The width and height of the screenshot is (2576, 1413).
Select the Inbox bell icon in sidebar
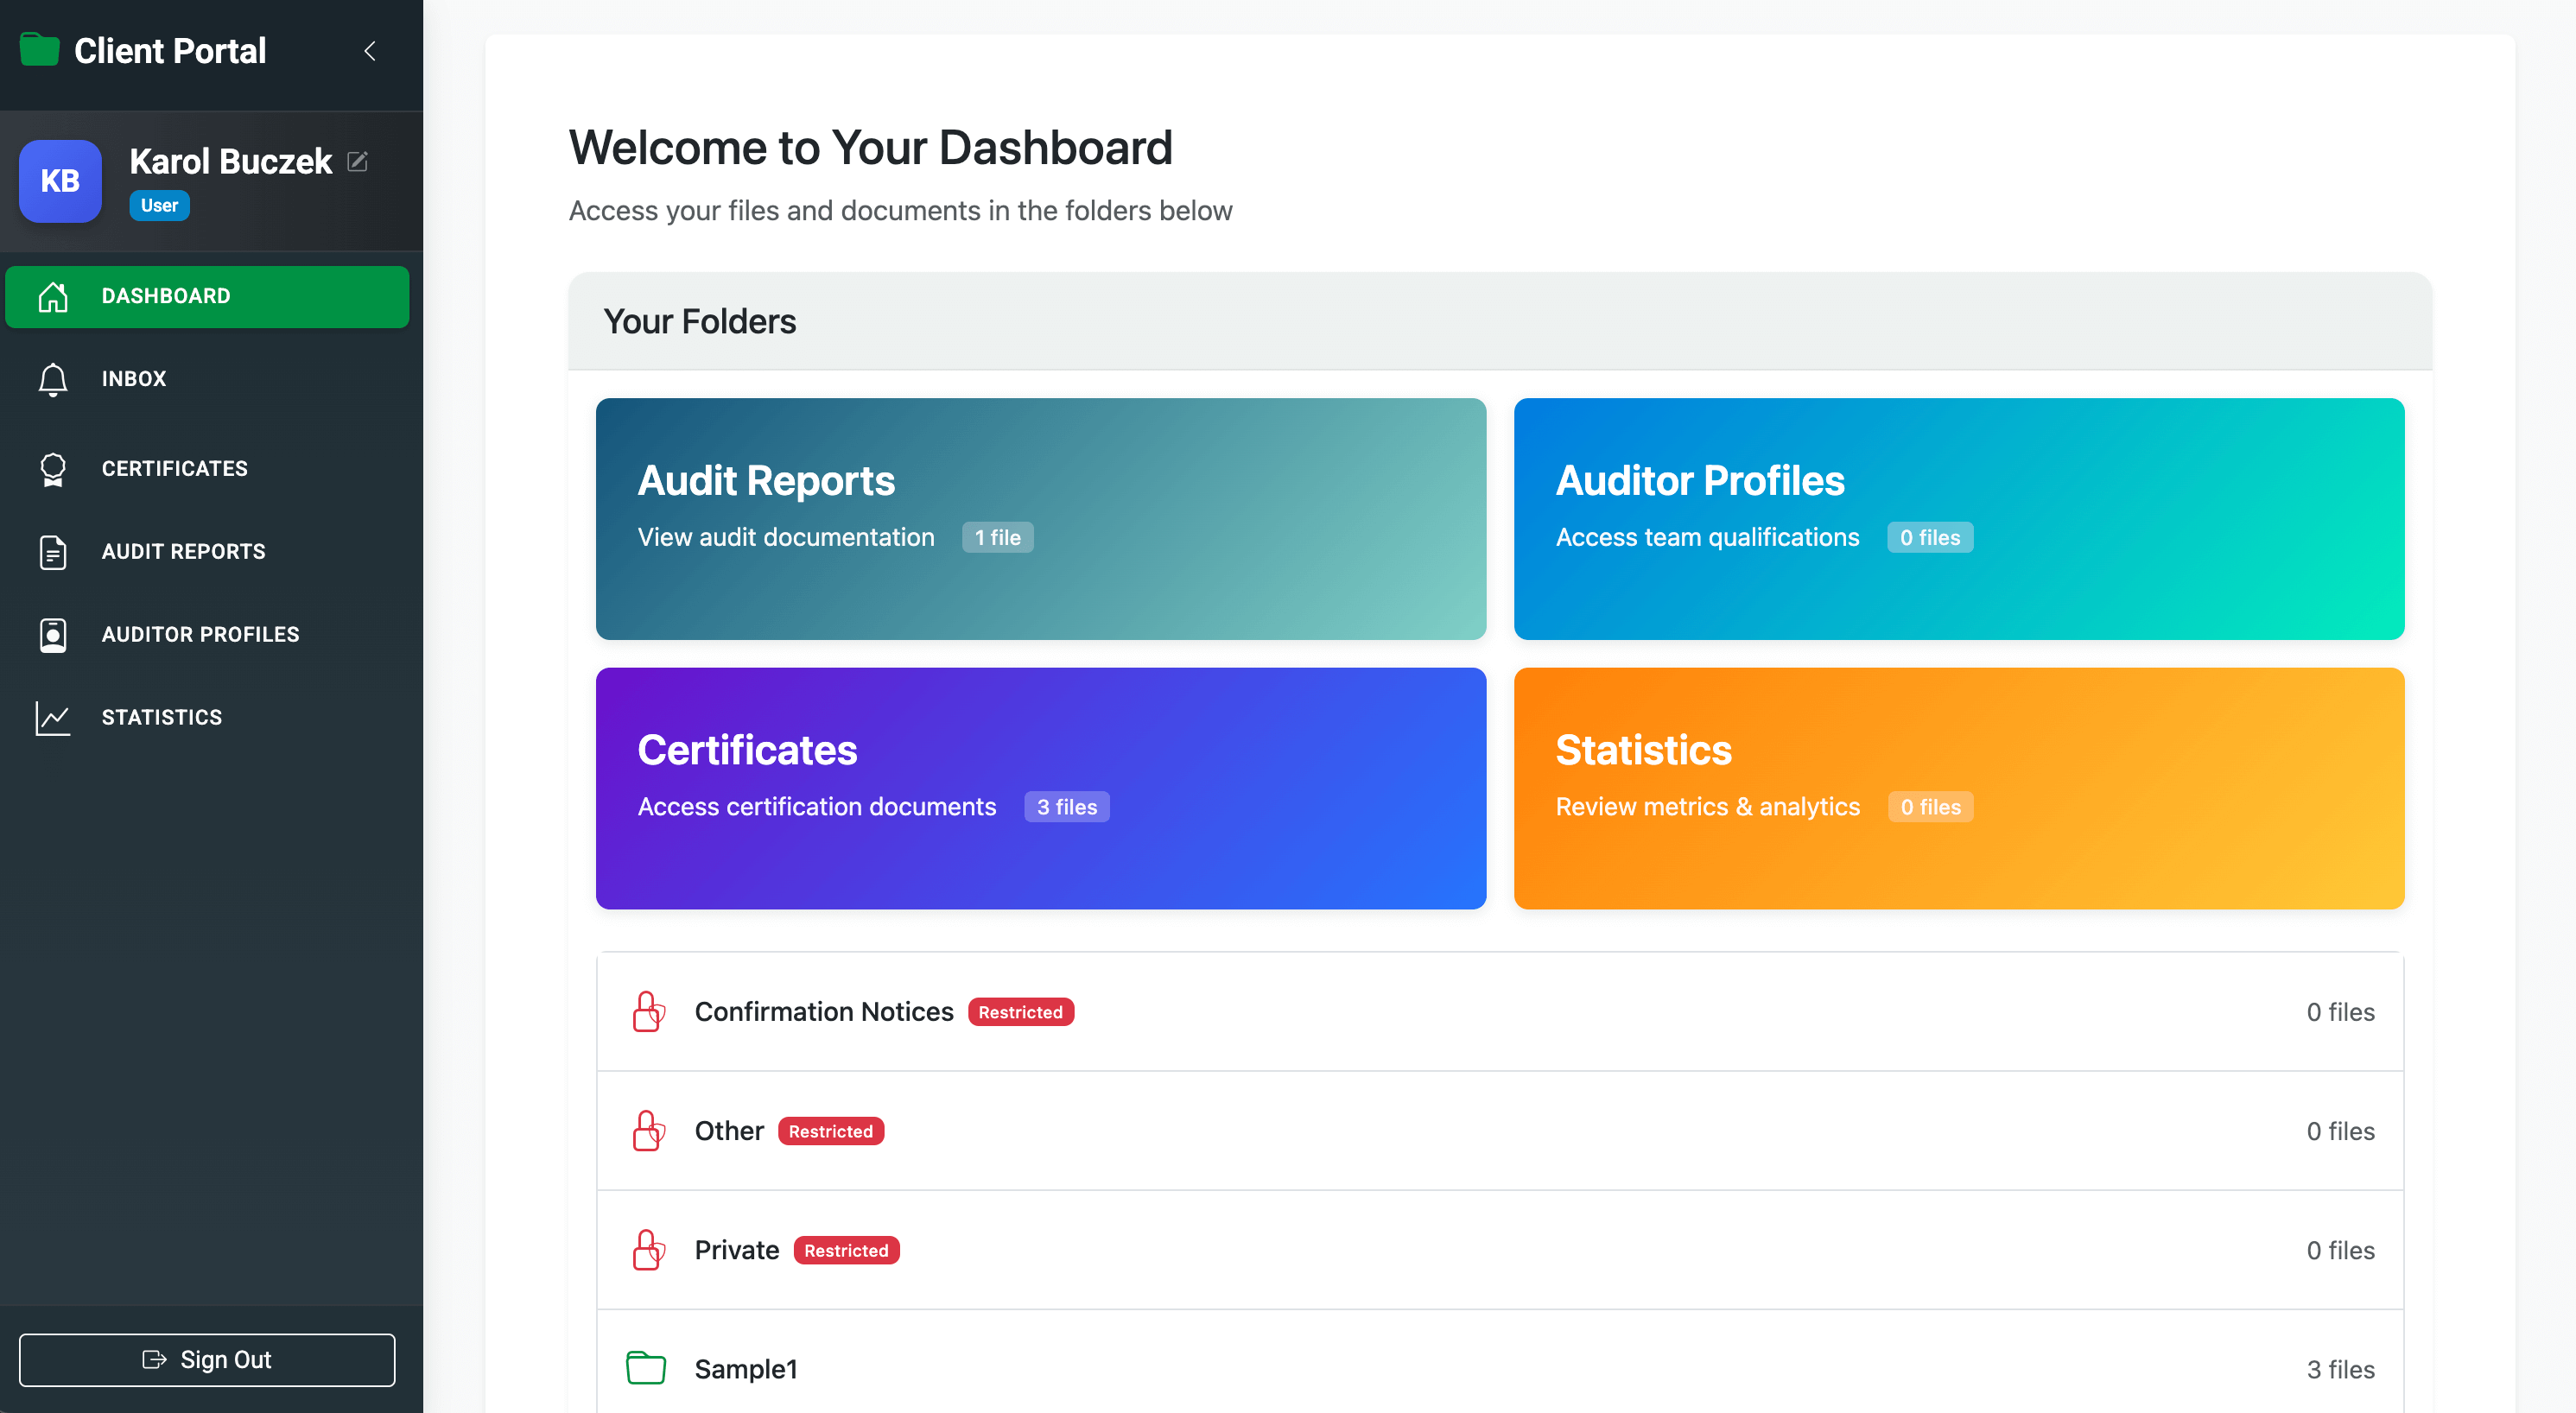[x=52, y=379]
